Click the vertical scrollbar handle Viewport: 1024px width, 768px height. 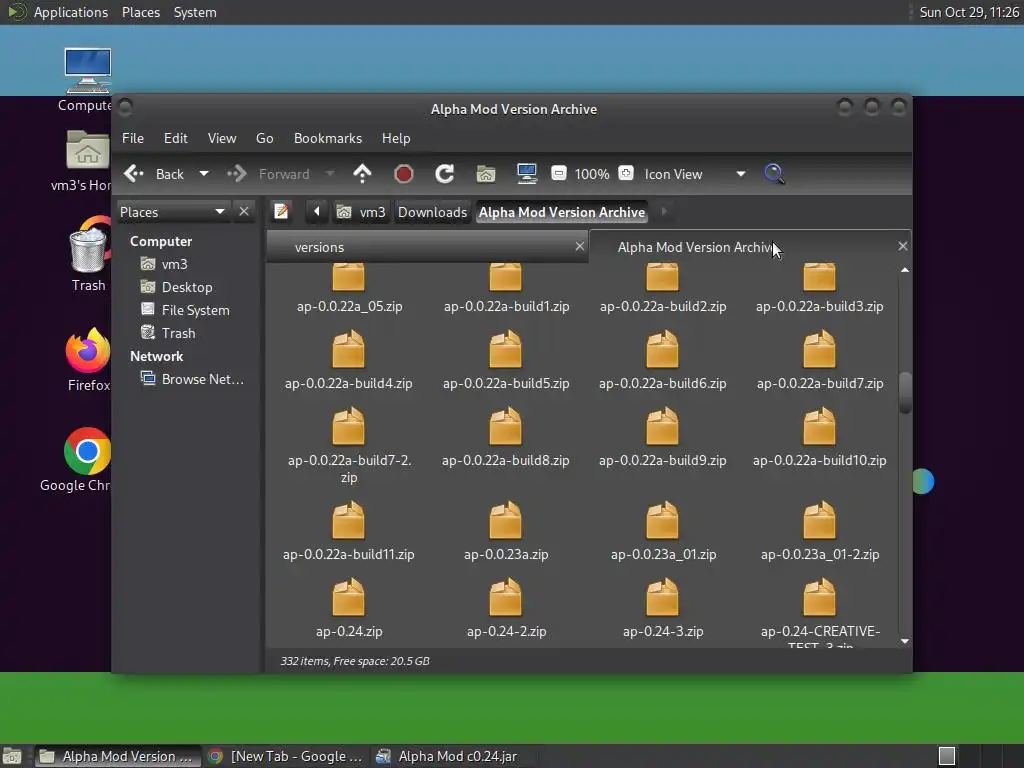pos(905,392)
